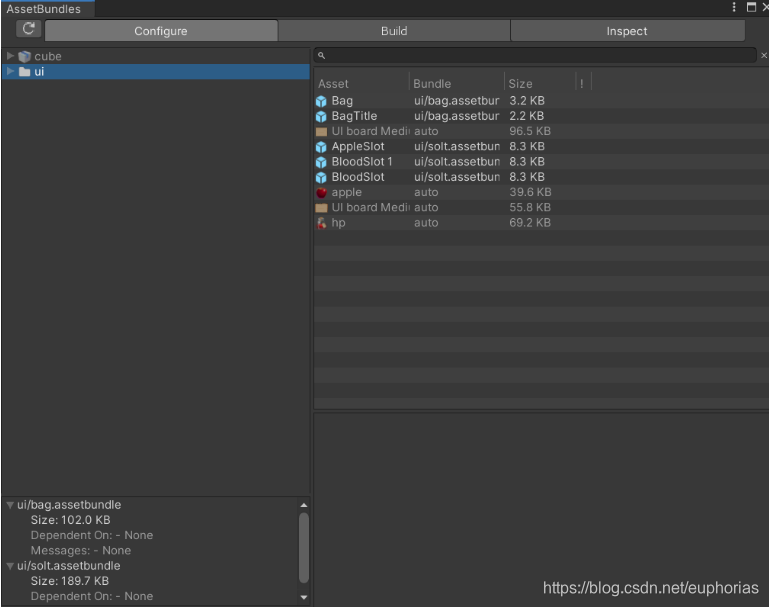The height and width of the screenshot is (607, 769).
Task: Maximize the AssetBundles window
Action: pyautogui.click(x=751, y=7)
